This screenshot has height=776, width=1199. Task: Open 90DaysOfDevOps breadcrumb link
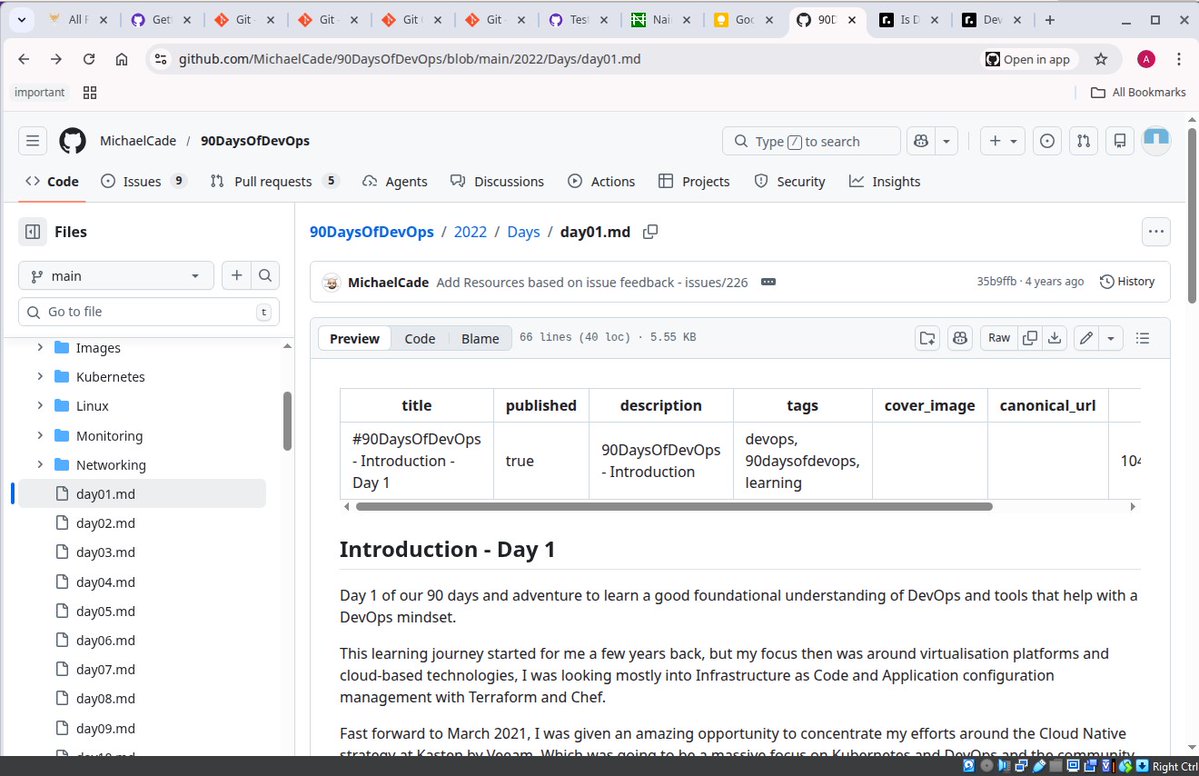point(372,232)
